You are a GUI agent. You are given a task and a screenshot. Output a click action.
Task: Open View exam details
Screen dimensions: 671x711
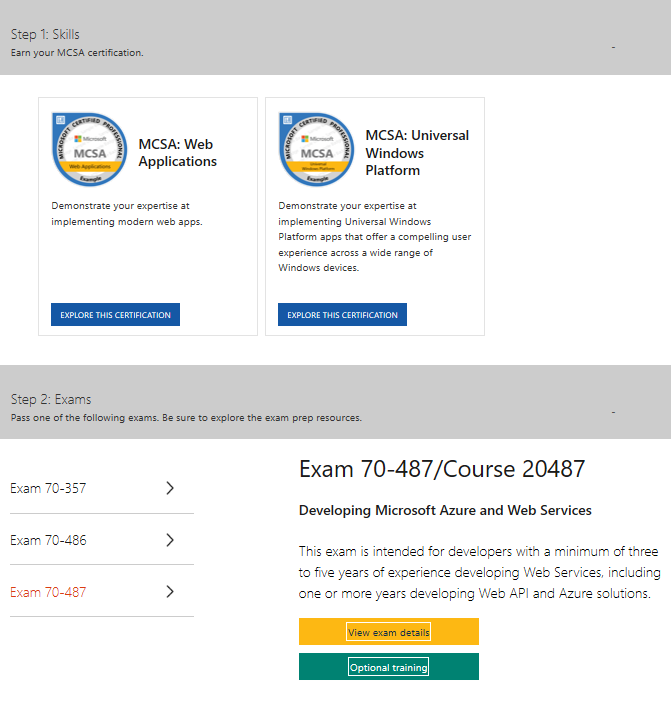tap(389, 632)
